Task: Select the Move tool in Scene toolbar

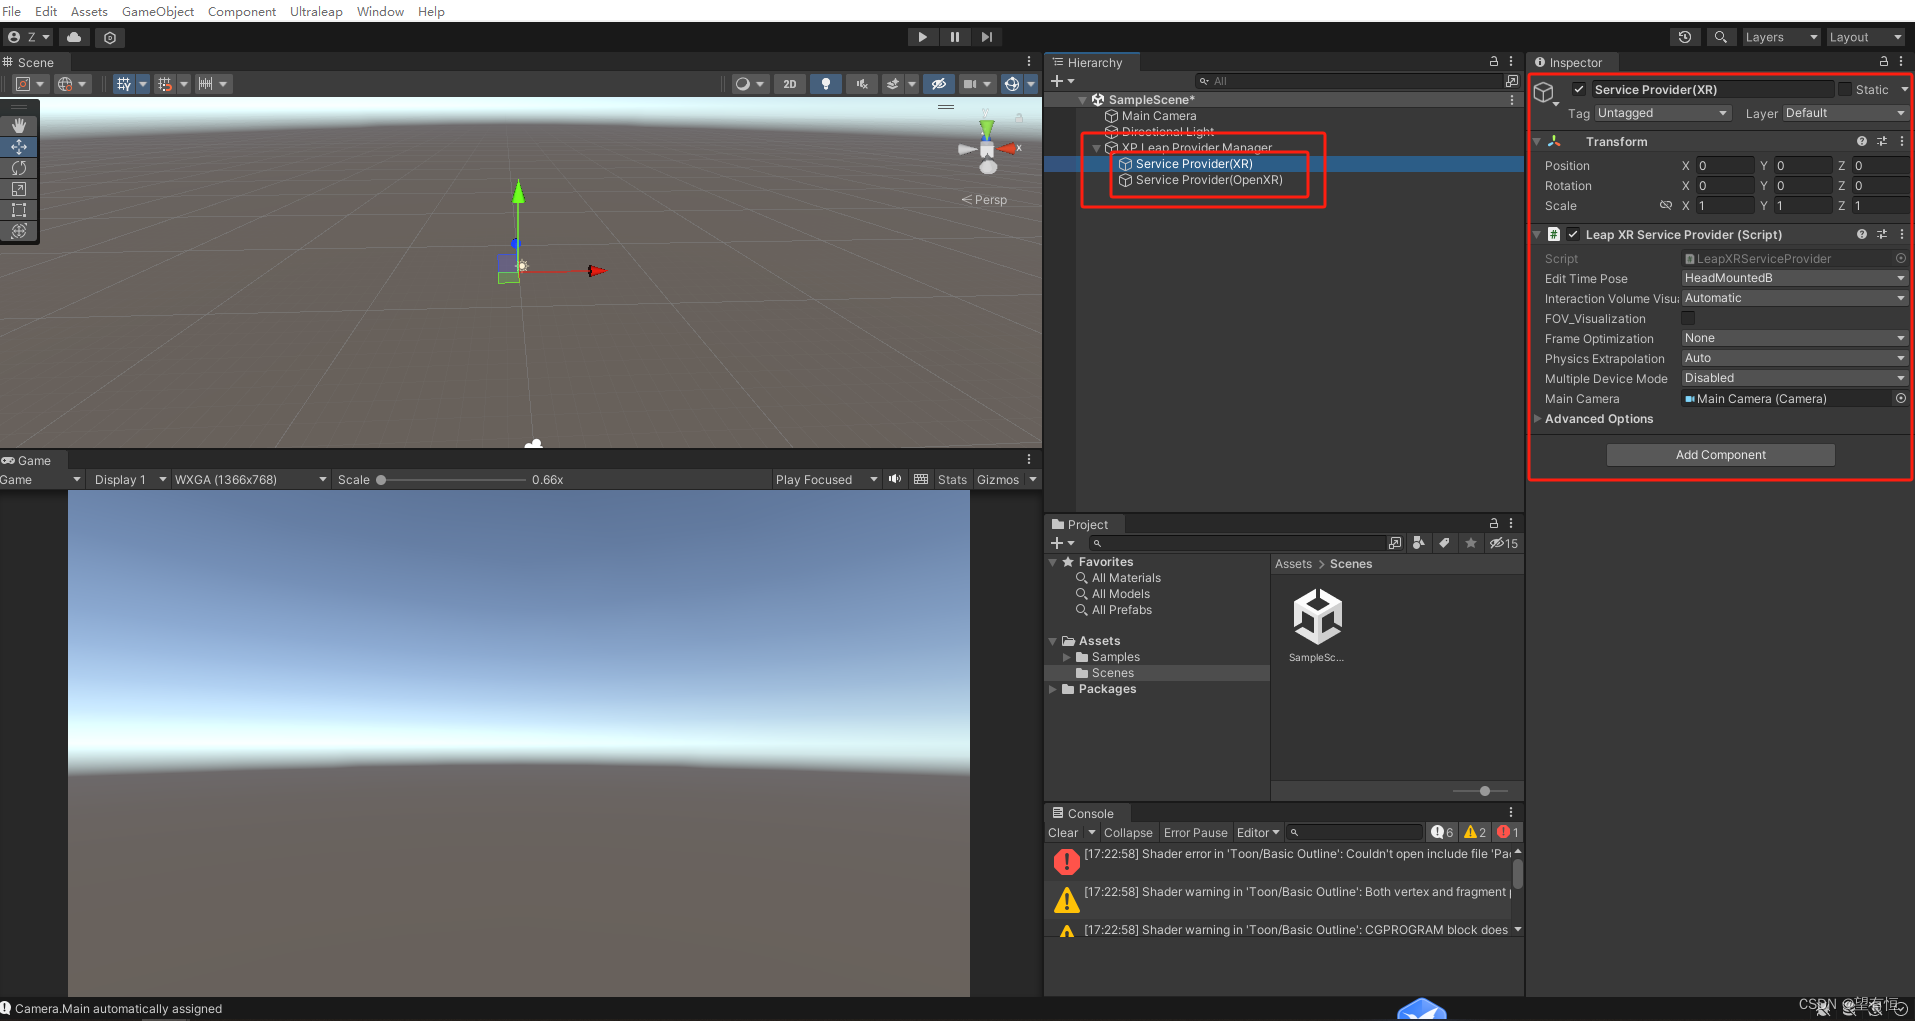Action: point(19,147)
